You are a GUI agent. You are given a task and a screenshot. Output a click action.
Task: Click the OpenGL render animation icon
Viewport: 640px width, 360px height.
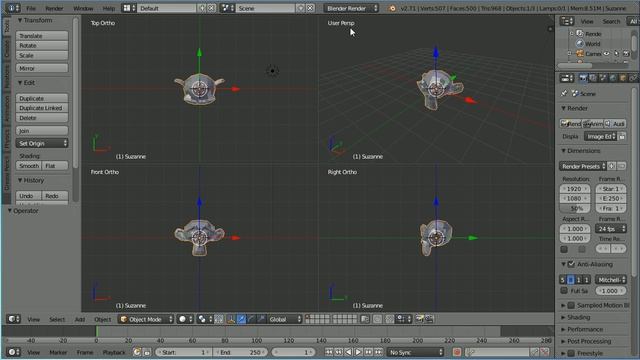pos(429,319)
